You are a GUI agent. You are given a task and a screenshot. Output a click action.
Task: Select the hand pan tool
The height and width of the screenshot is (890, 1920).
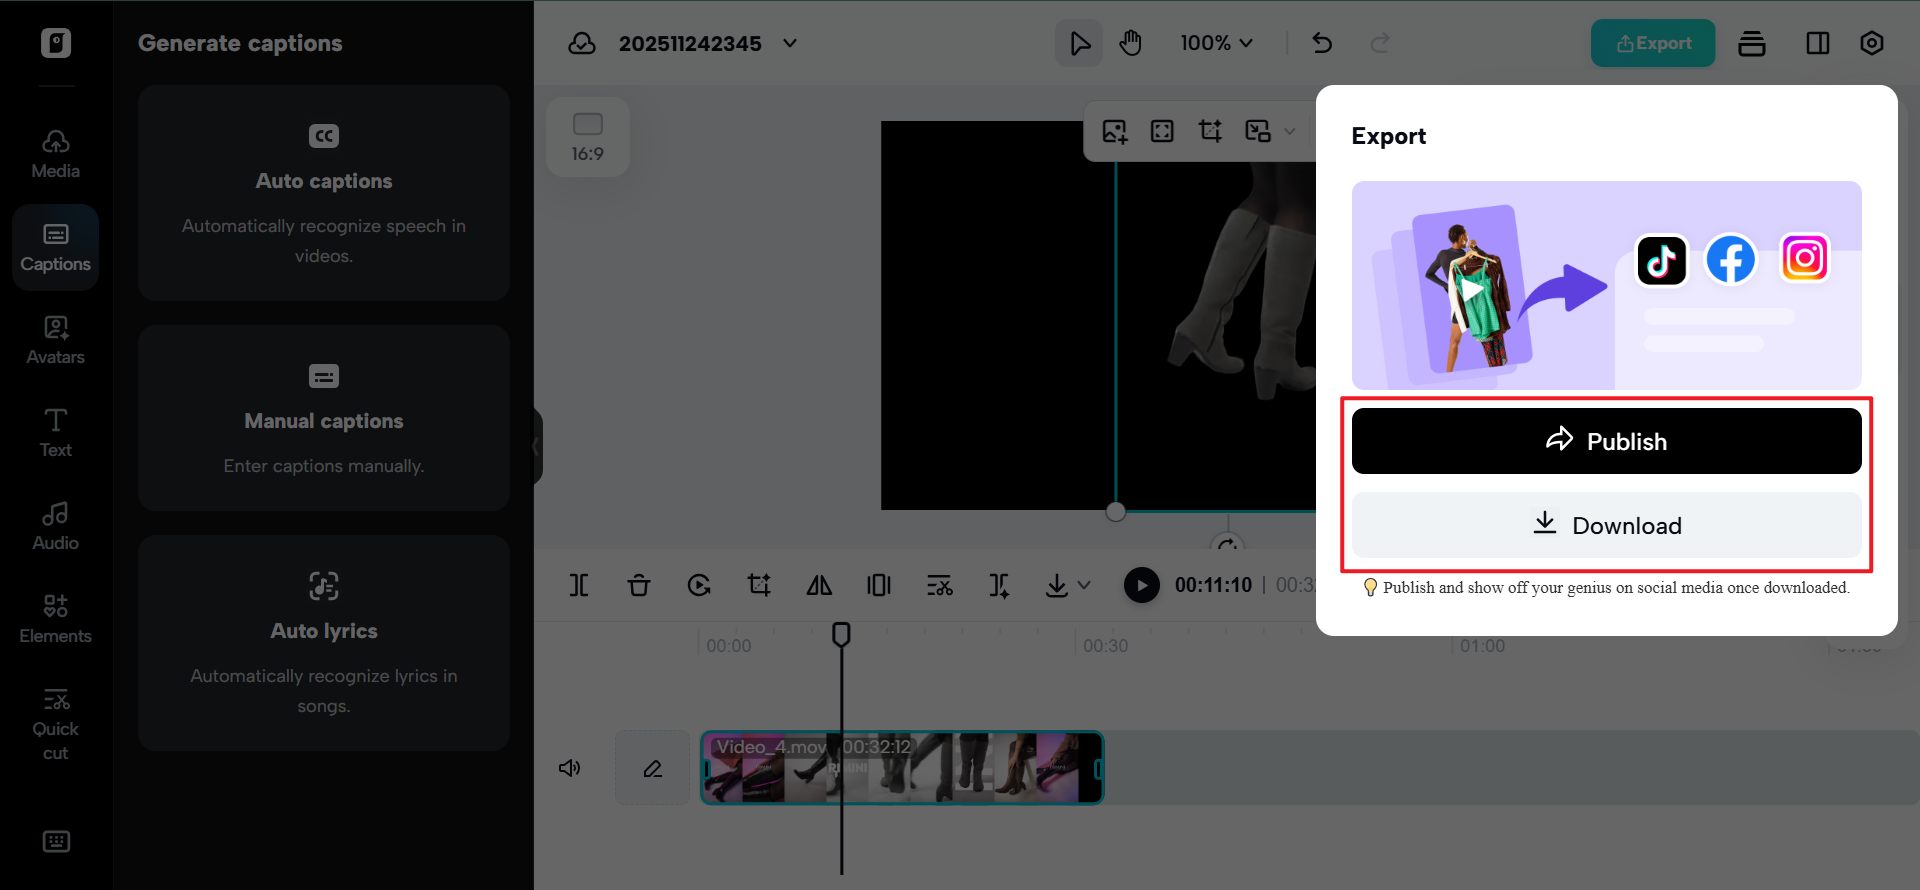1131,43
